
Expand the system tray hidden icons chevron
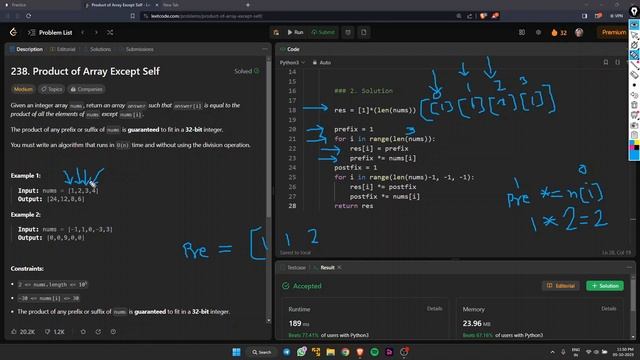pyautogui.click(x=552, y=352)
